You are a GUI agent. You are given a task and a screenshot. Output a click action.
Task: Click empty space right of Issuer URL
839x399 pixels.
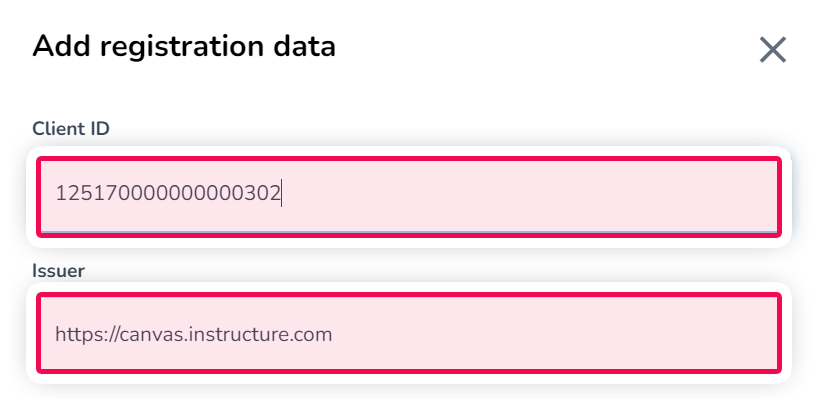click(x=556, y=334)
